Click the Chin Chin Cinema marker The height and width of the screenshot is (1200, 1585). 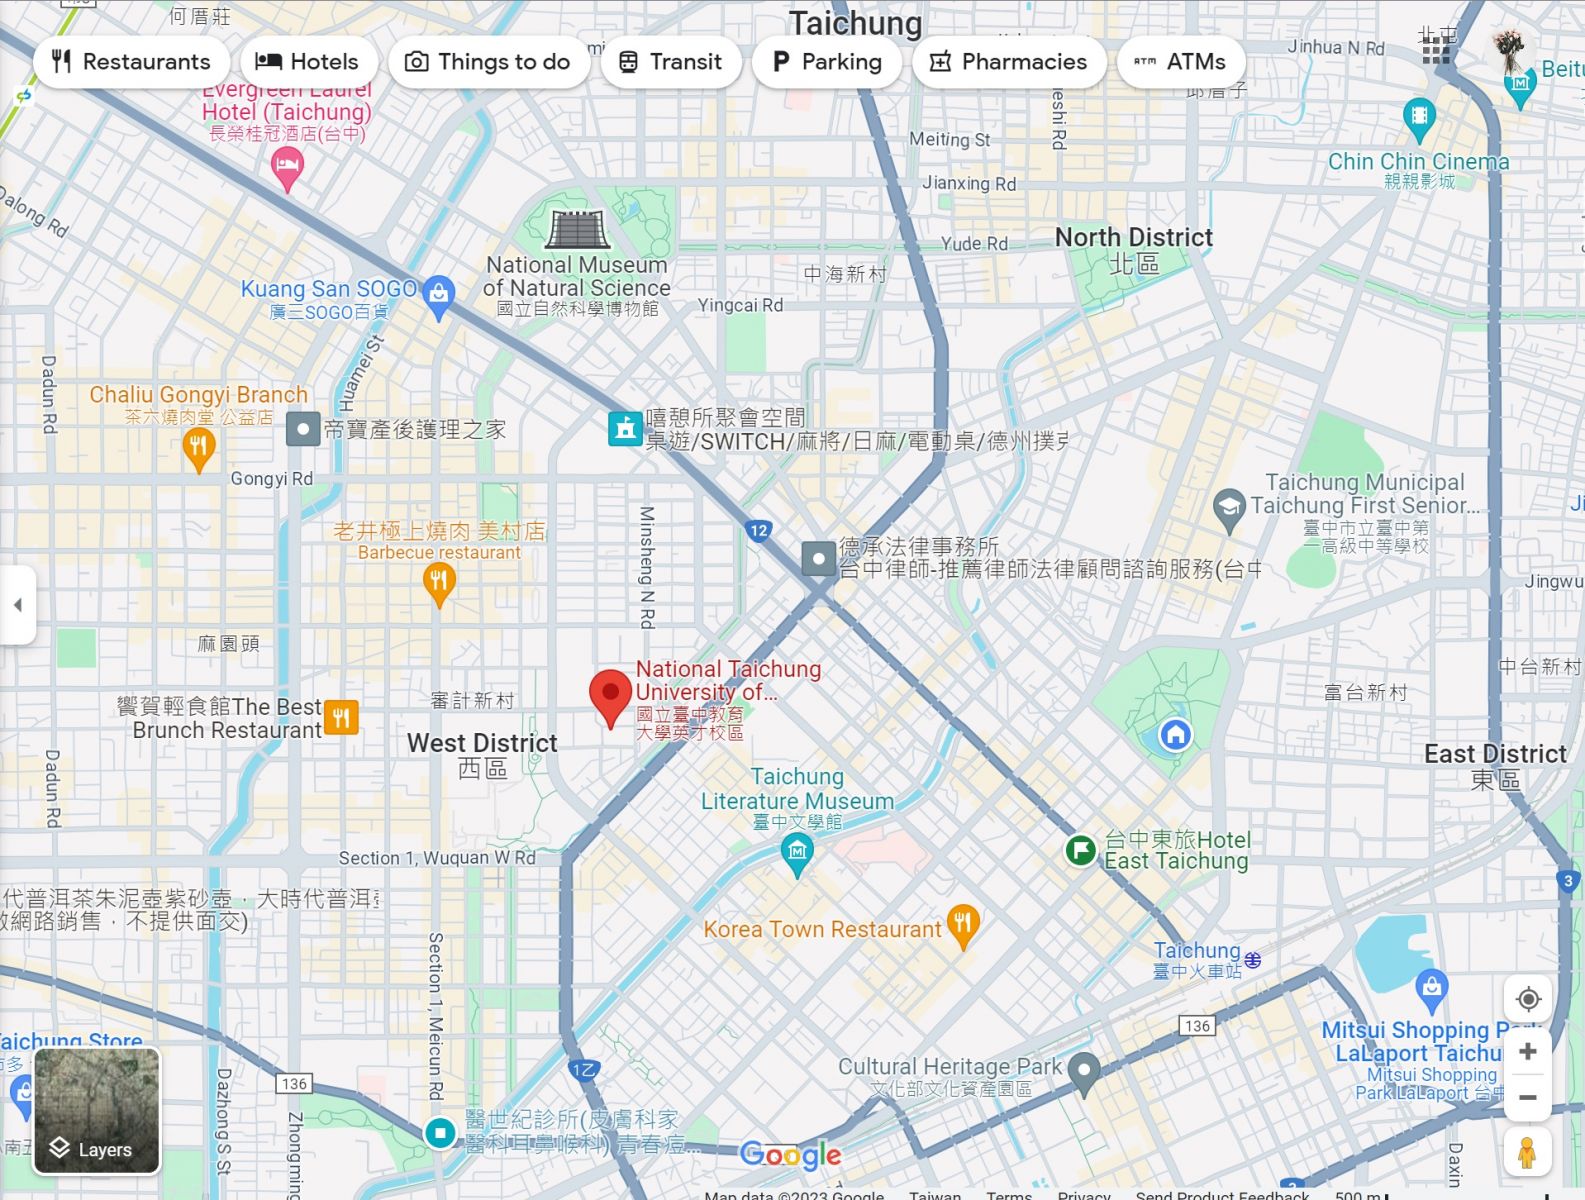pyautogui.click(x=1419, y=118)
